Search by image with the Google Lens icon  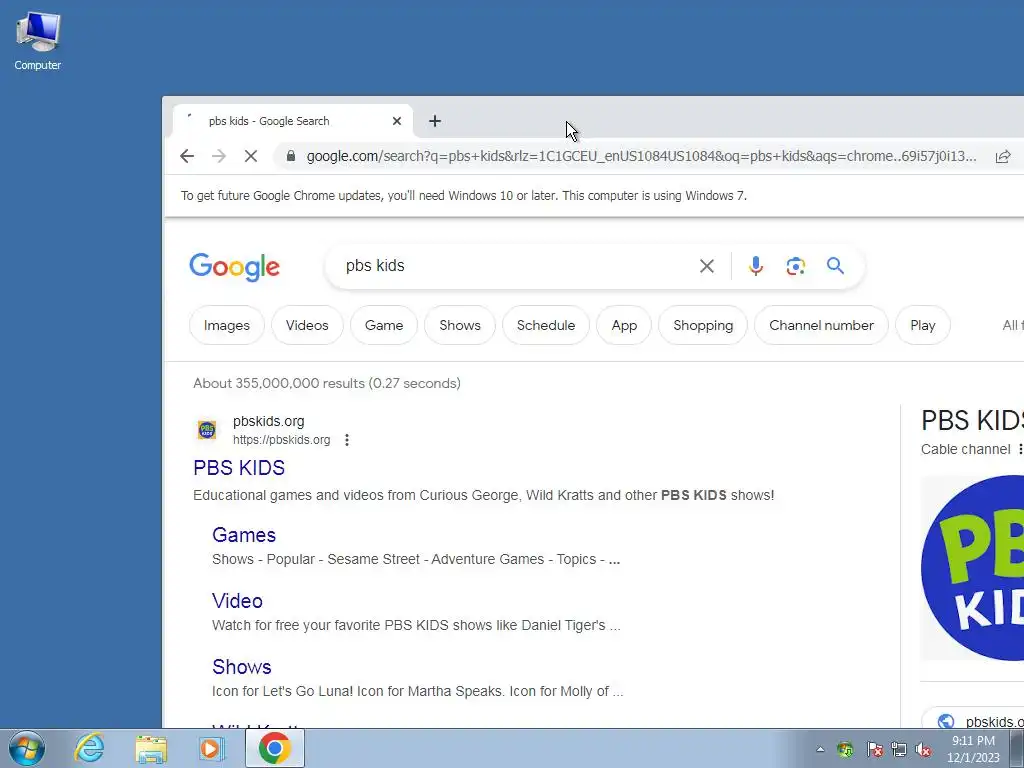pos(795,266)
